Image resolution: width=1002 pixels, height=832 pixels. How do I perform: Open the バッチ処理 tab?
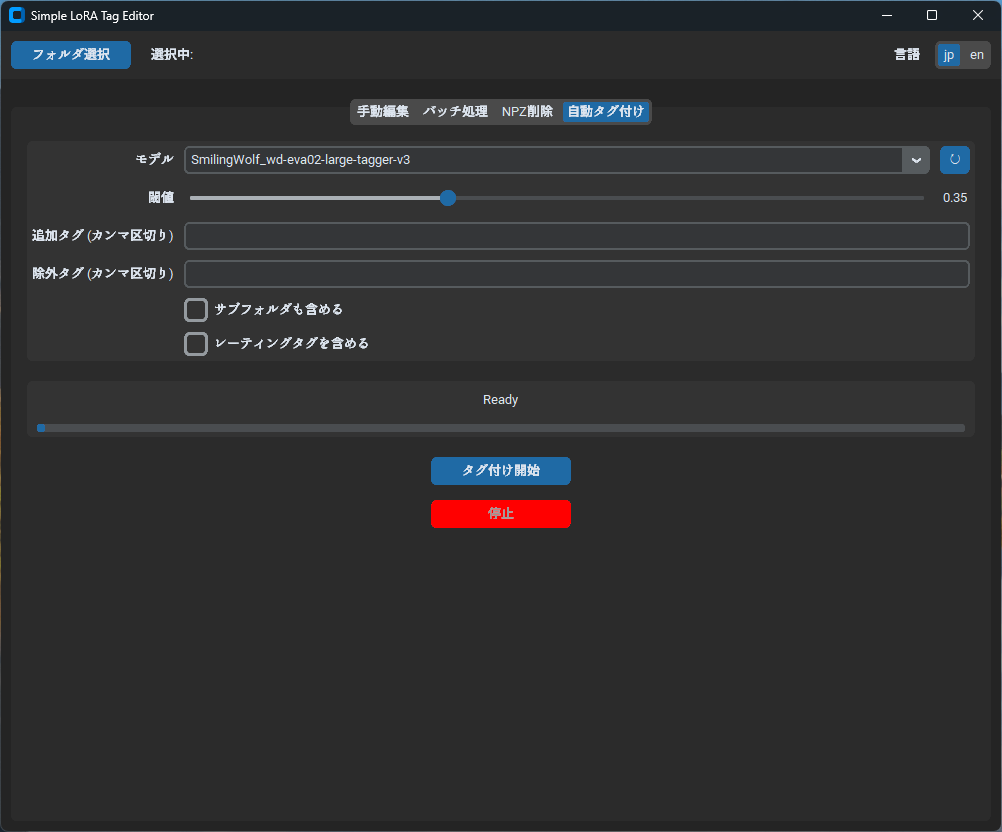(x=455, y=112)
